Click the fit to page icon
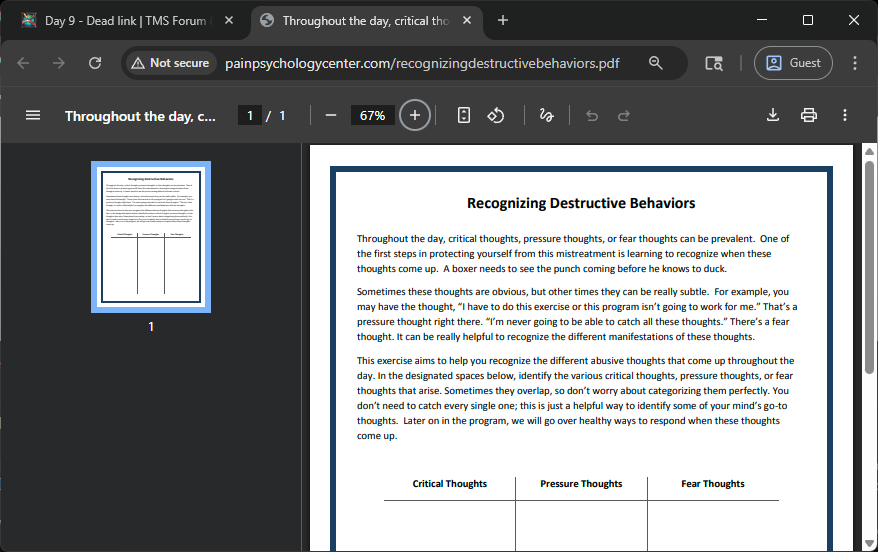878x552 pixels. coord(464,115)
